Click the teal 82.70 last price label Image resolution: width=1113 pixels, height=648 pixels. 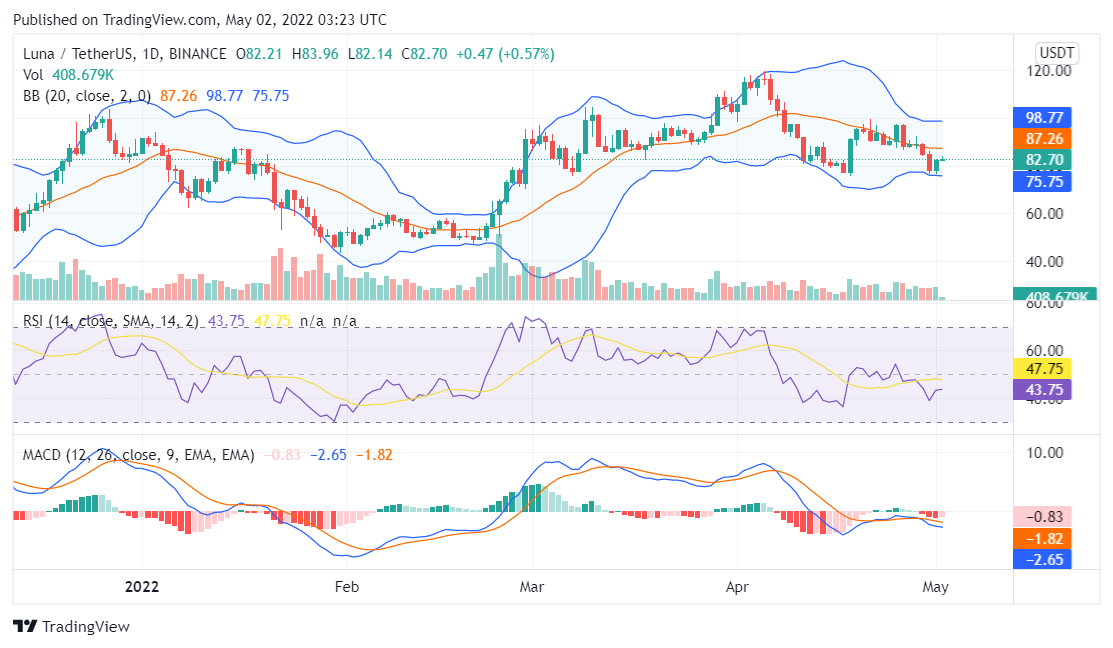click(x=1043, y=160)
